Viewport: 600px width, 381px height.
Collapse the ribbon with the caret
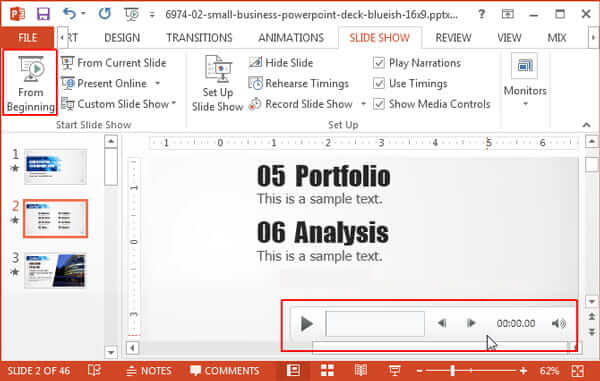coord(586,125)
